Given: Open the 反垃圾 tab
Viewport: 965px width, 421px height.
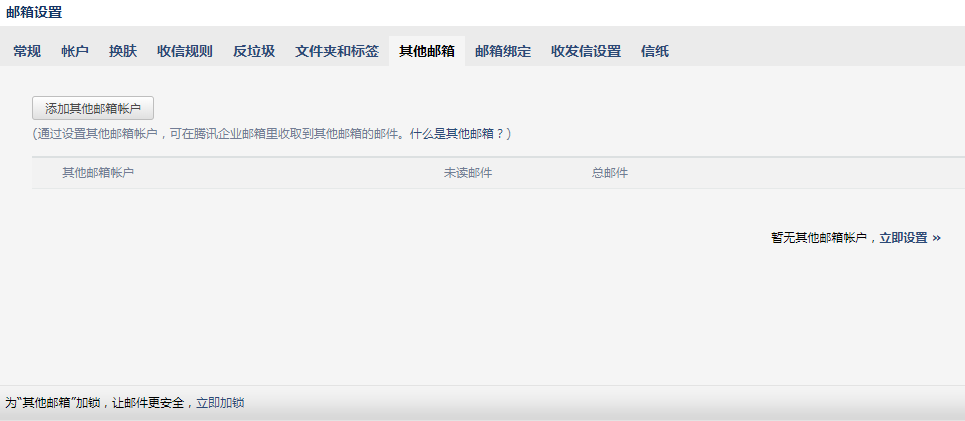Looking at the screenshot, I should point(254,51).
